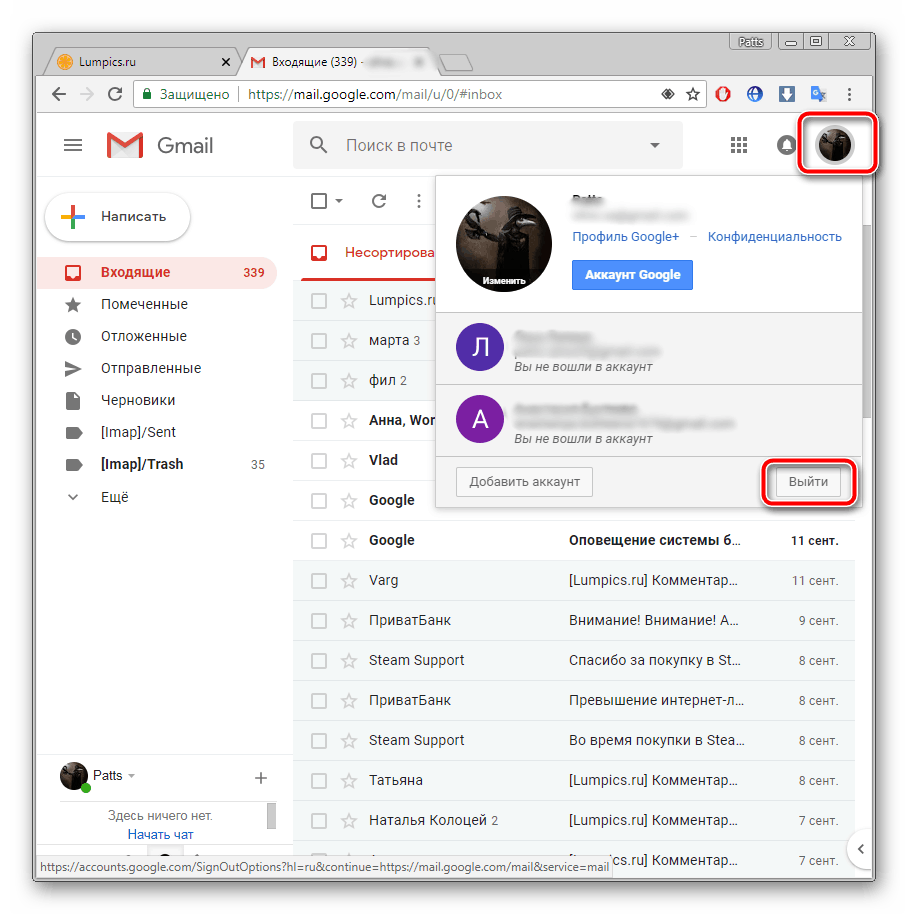The height and width of the screenshot is (914, 908).
Task: Click the Google Translate extension icon
Action: pyautogui.click(x=818, y=94)
